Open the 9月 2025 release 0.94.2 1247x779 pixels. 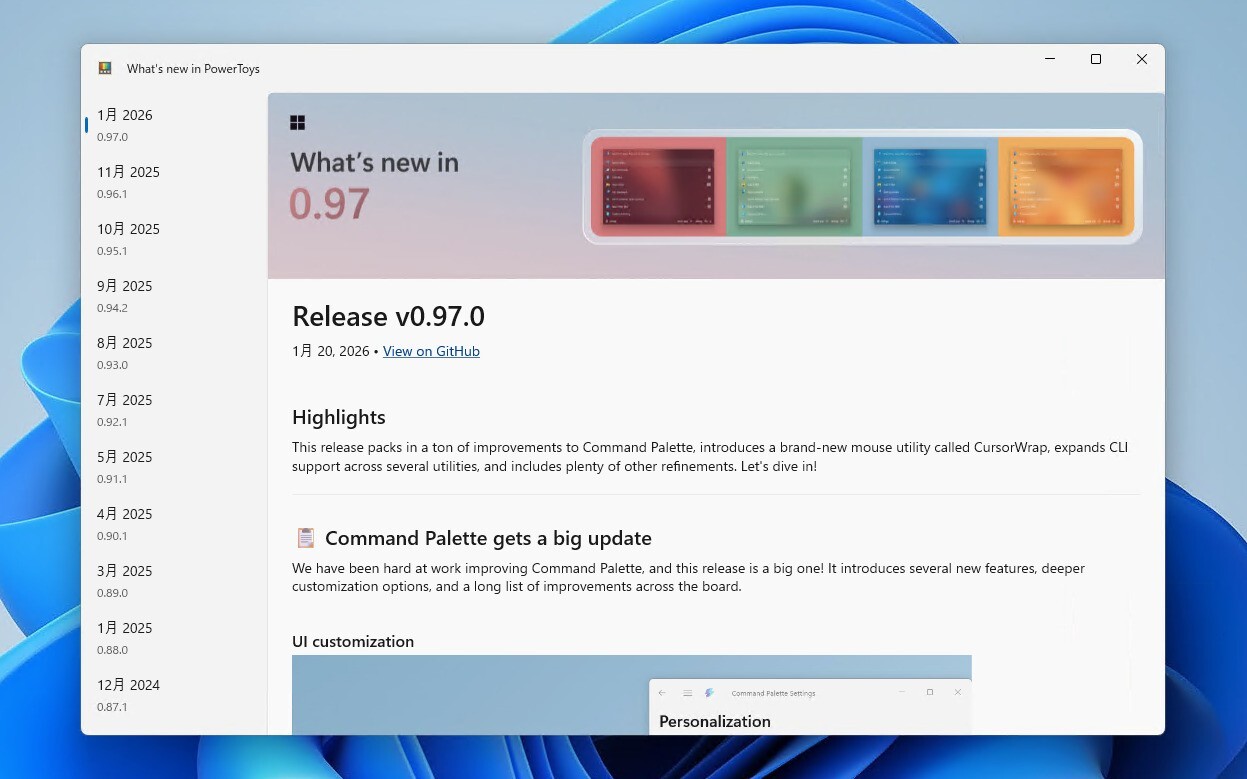click(174, 296)
